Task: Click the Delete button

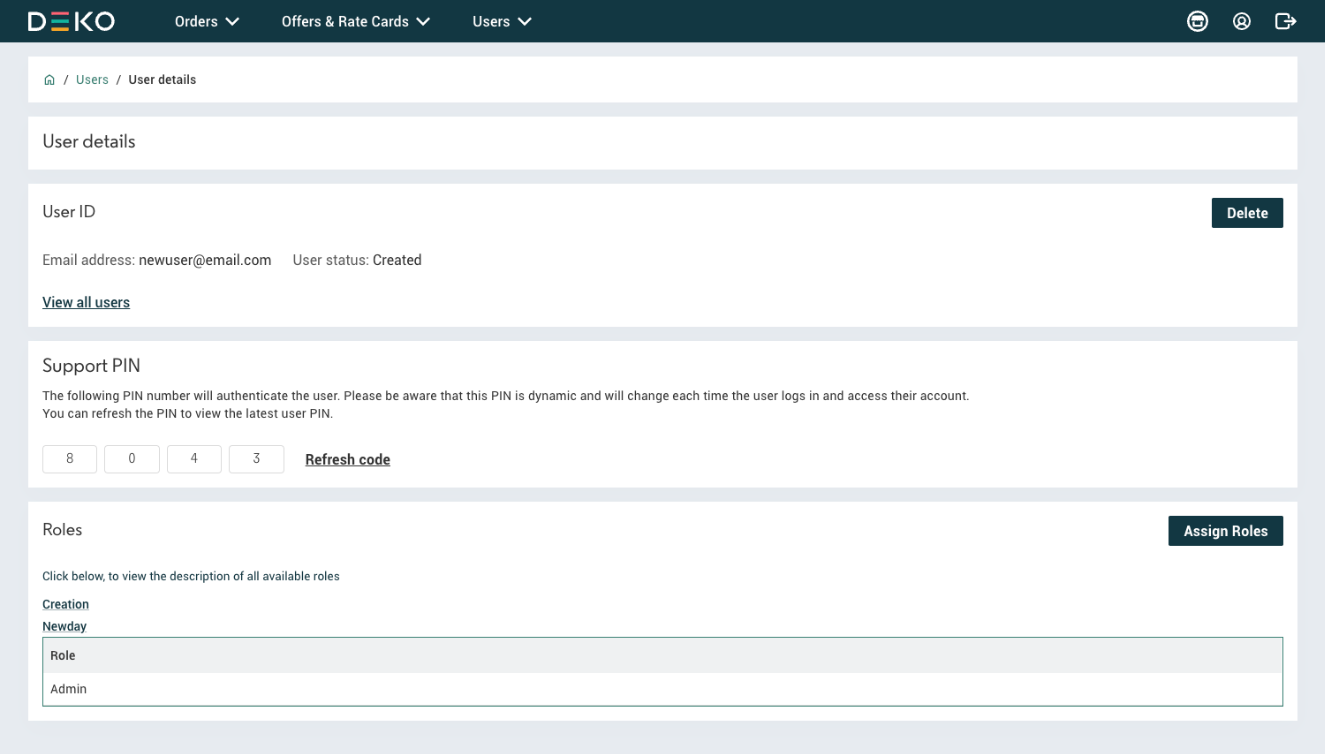Action: click(1247, 213)
